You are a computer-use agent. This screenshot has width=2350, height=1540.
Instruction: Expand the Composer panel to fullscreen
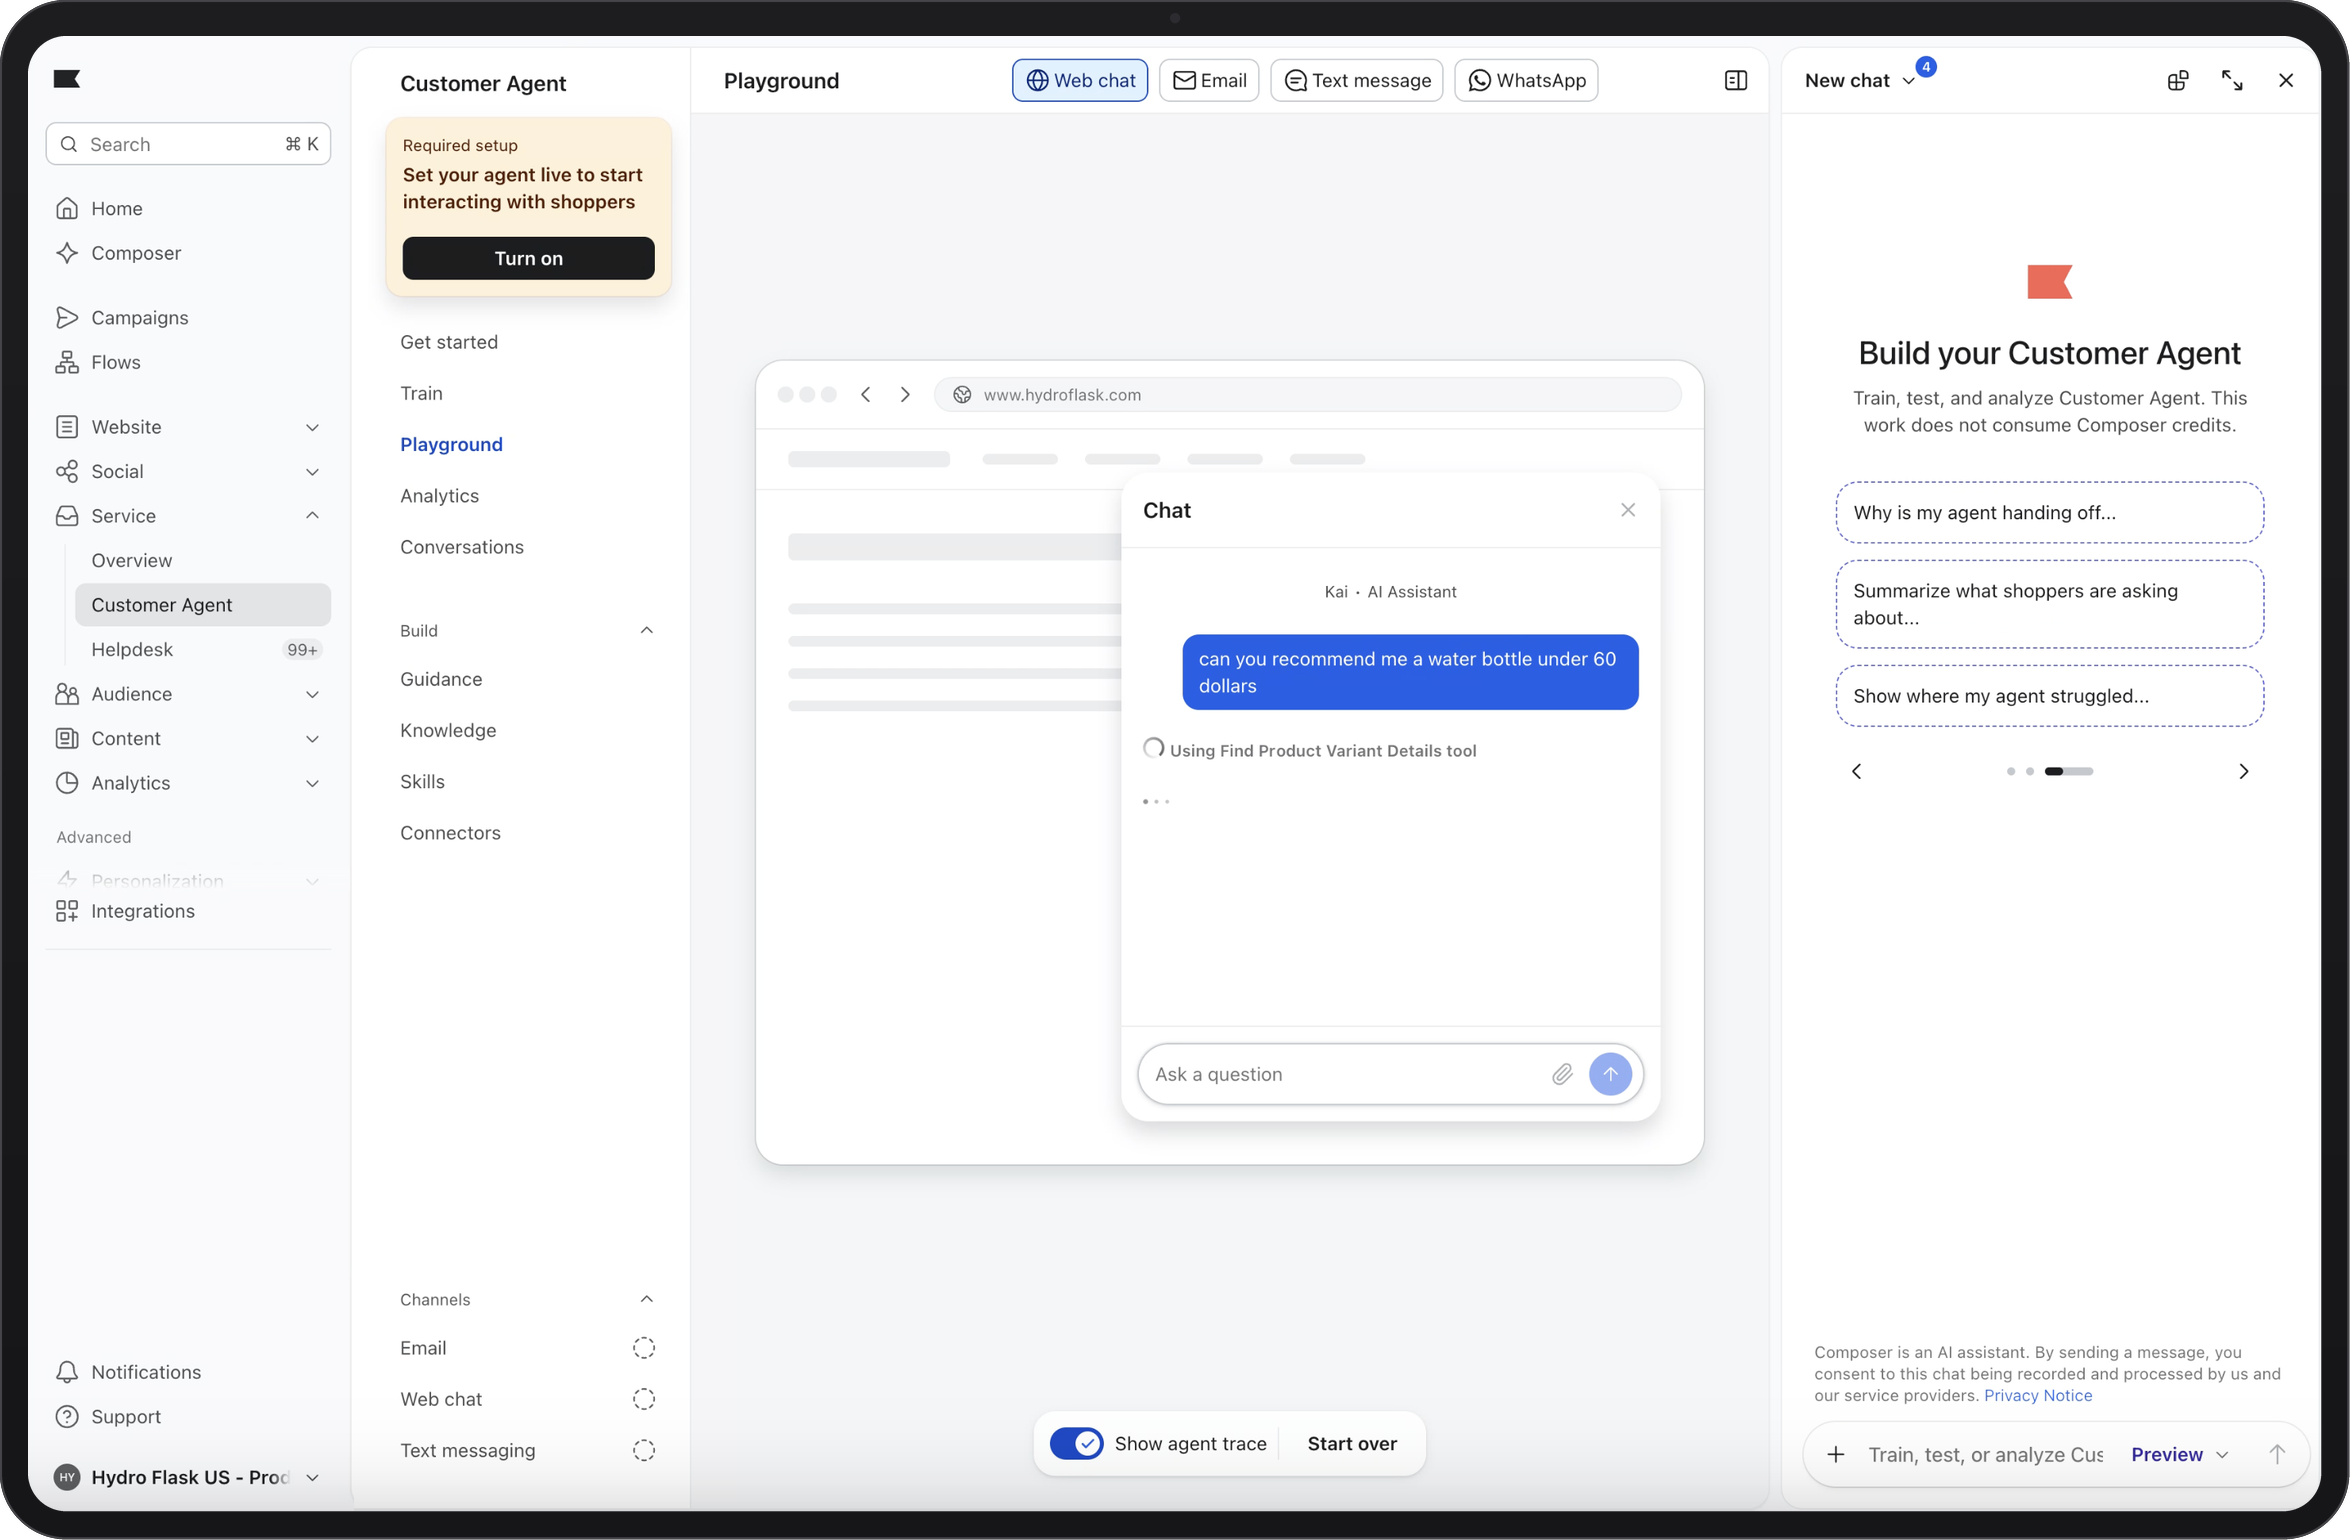[2231, 81]
